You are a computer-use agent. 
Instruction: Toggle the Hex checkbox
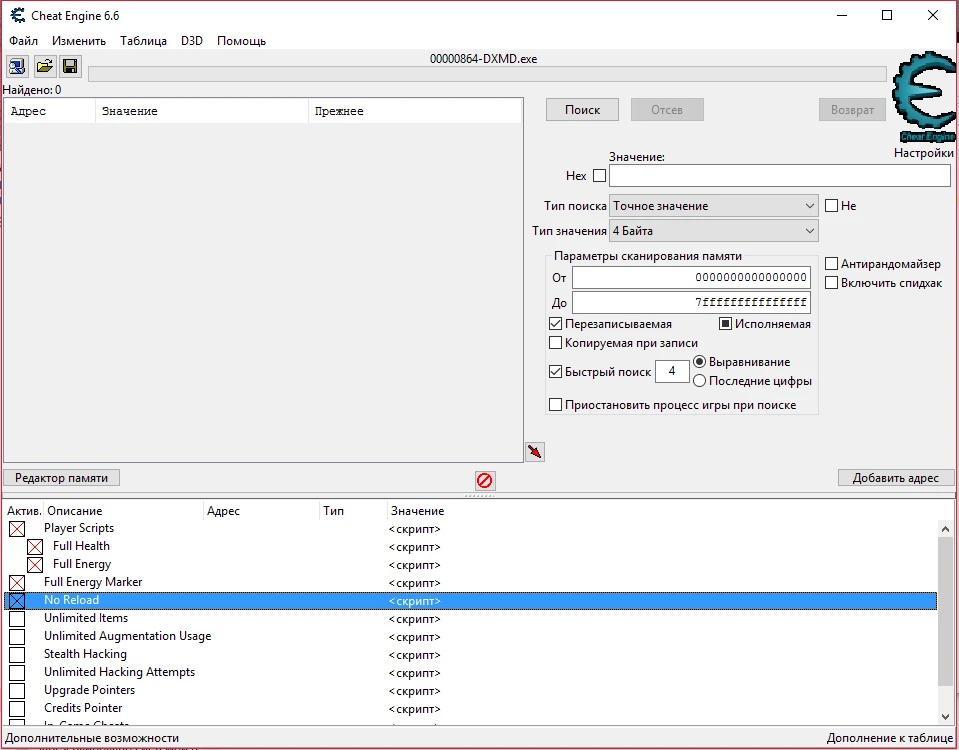[599, 176]
